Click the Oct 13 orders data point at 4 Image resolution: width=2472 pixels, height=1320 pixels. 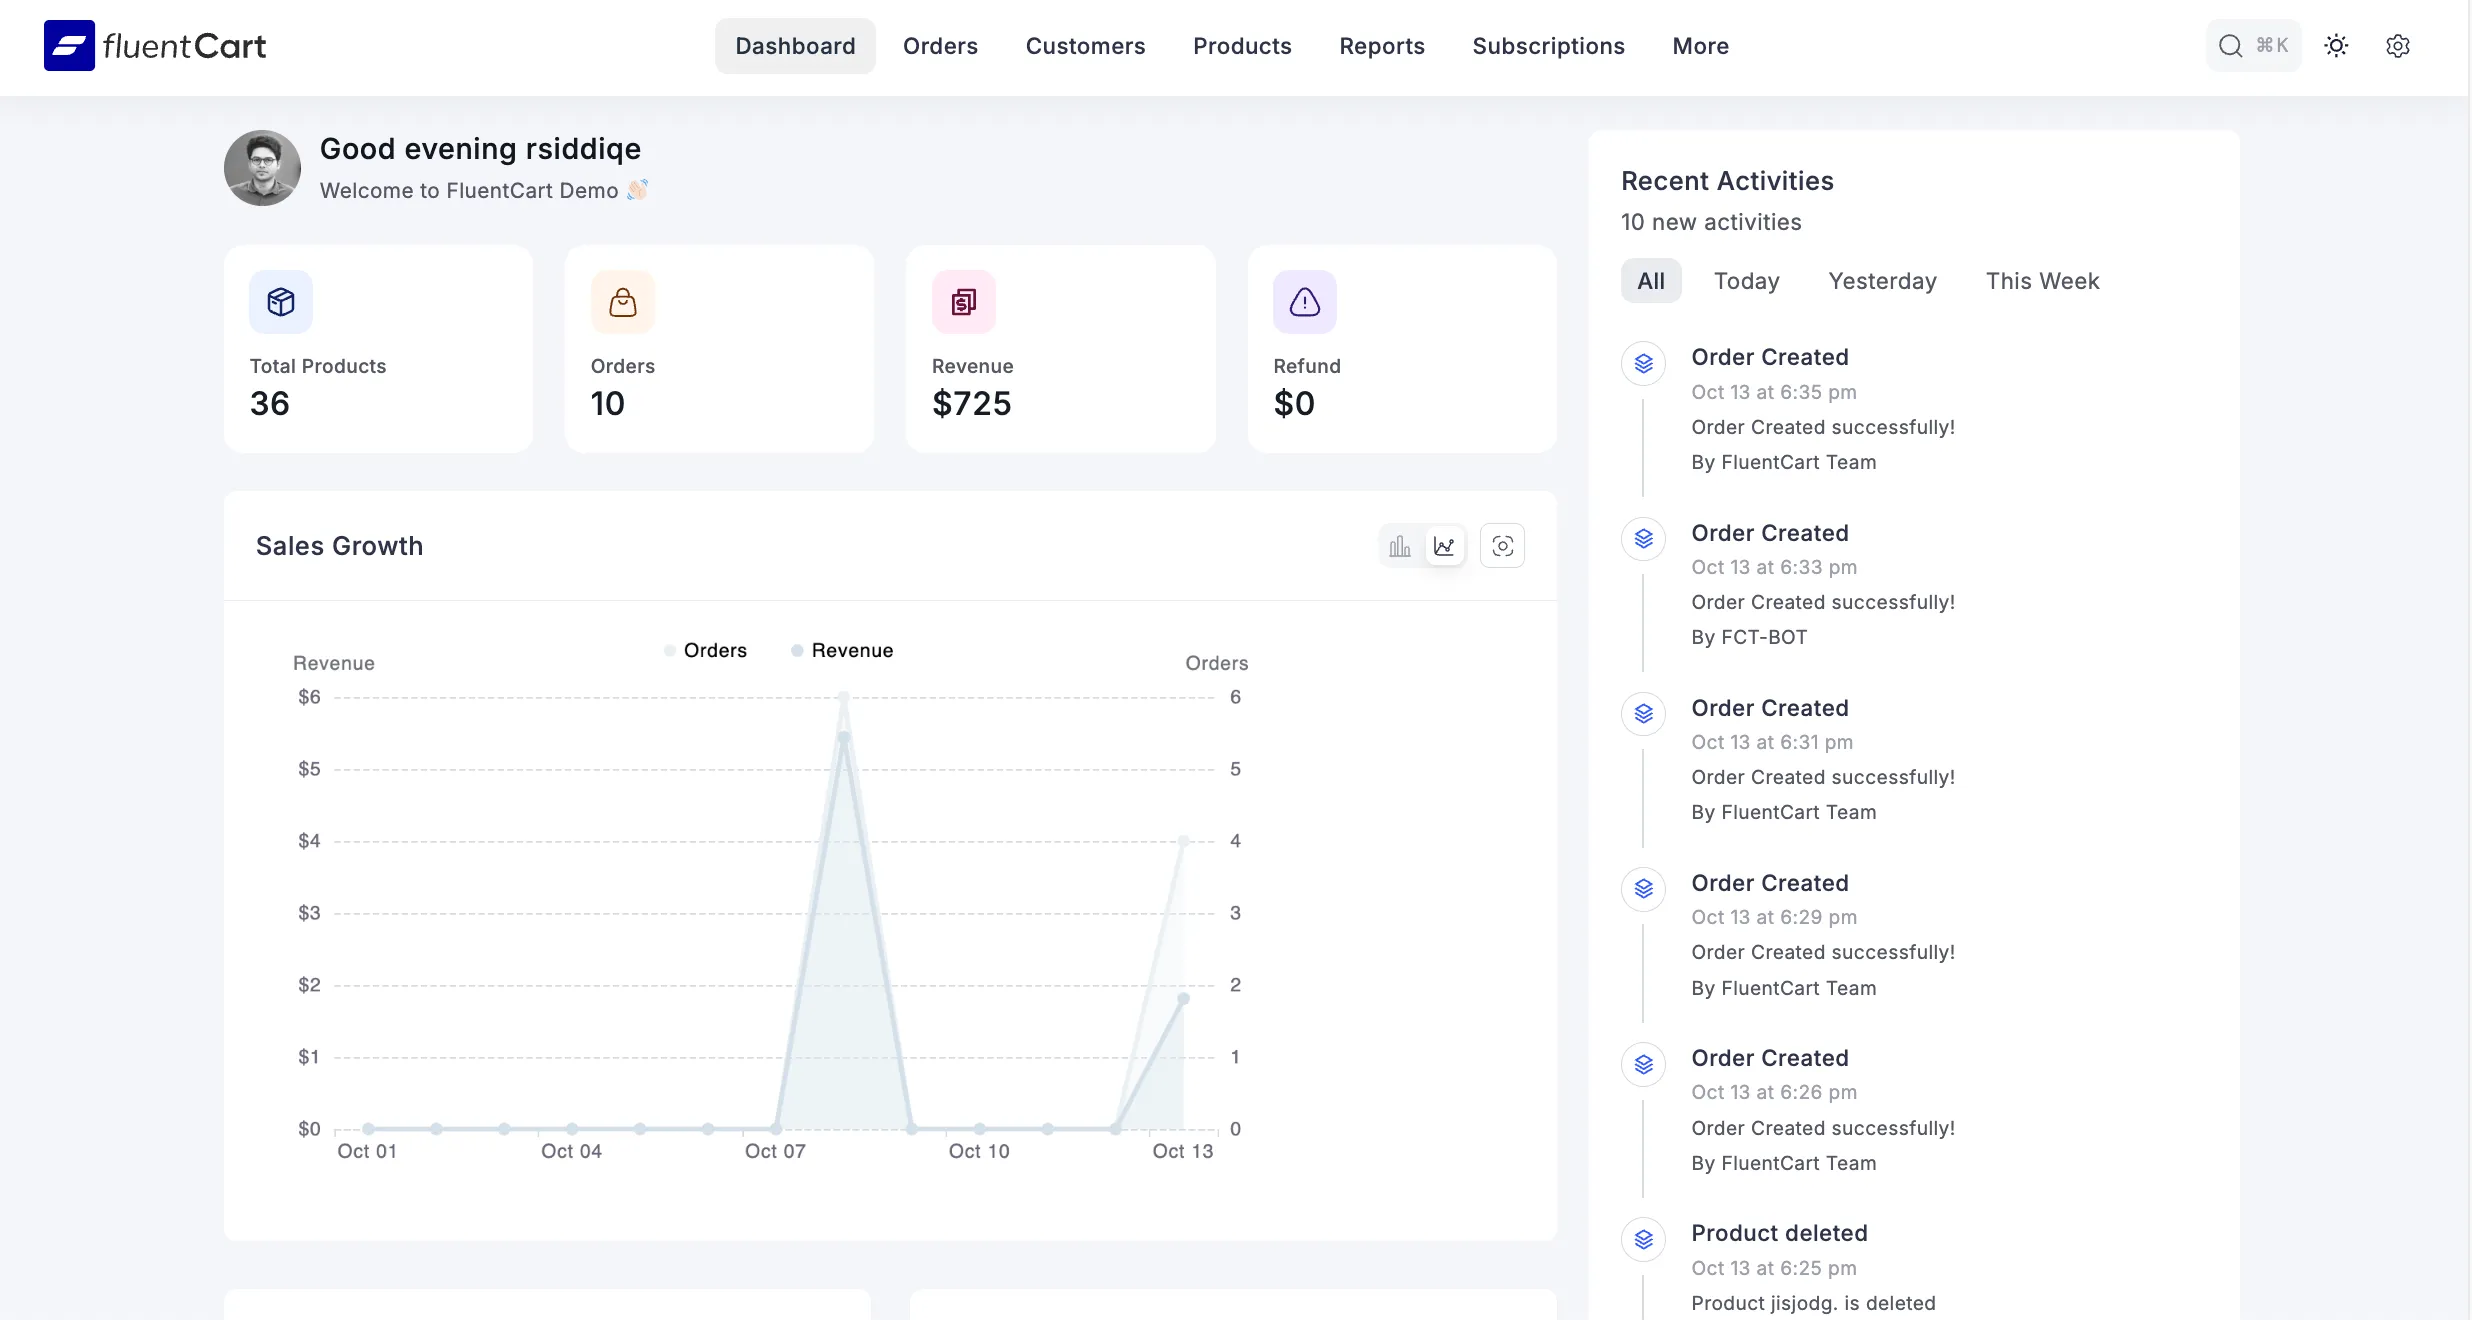(1183, 841)
